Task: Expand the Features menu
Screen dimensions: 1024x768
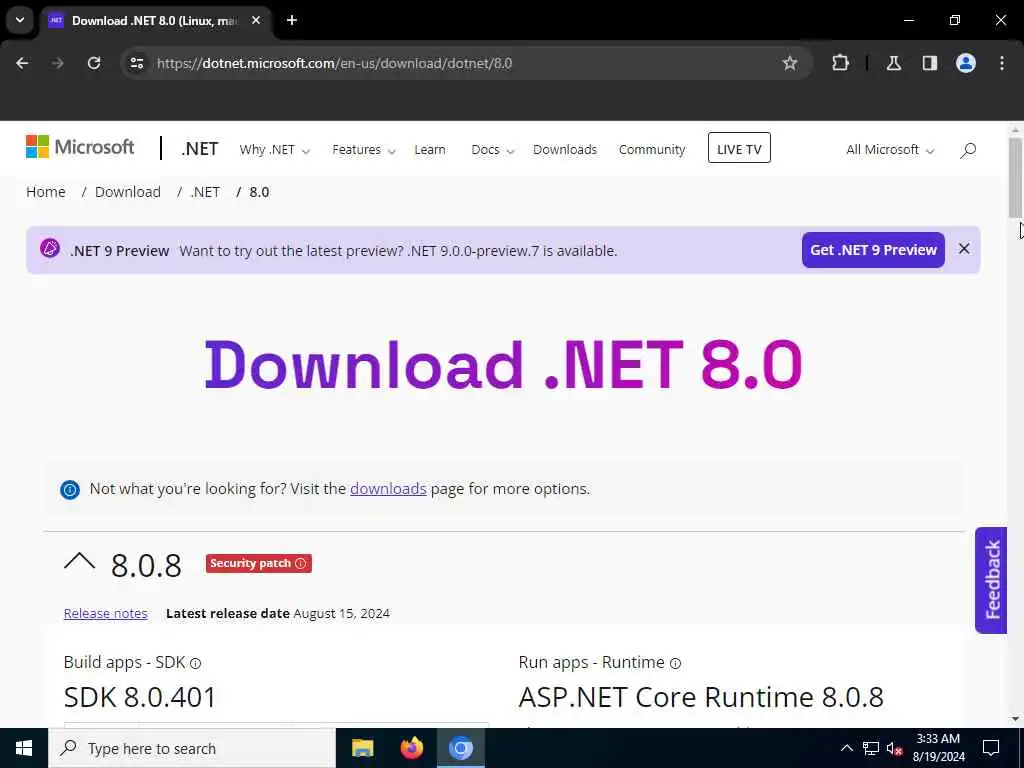Action: [364, 150]
